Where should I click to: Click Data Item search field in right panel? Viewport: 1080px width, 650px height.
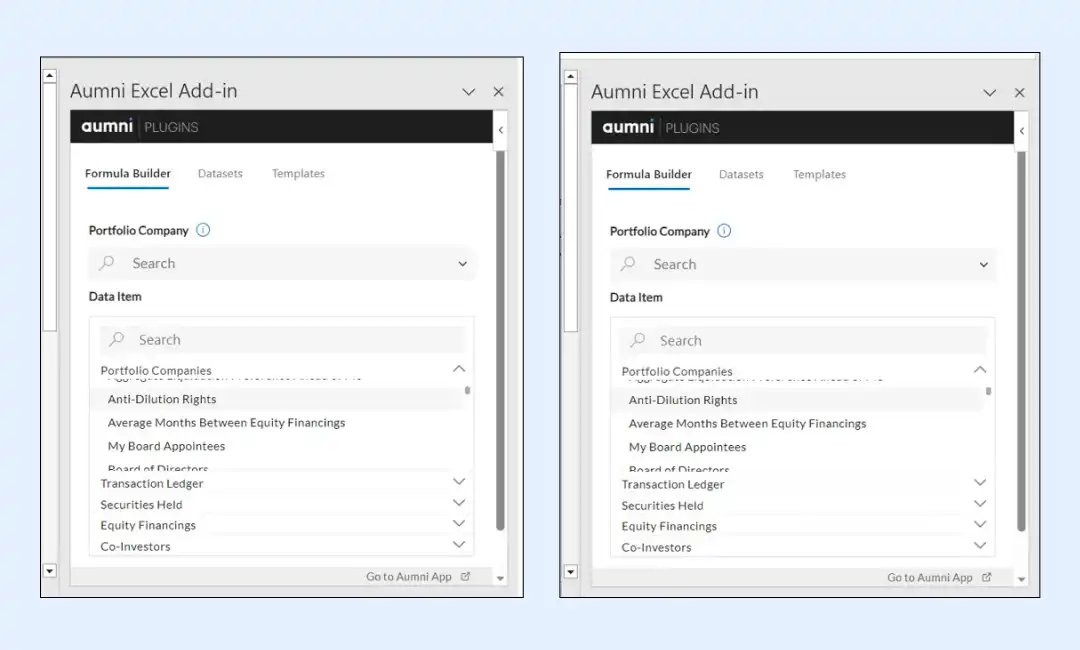(x=804, y=340)
